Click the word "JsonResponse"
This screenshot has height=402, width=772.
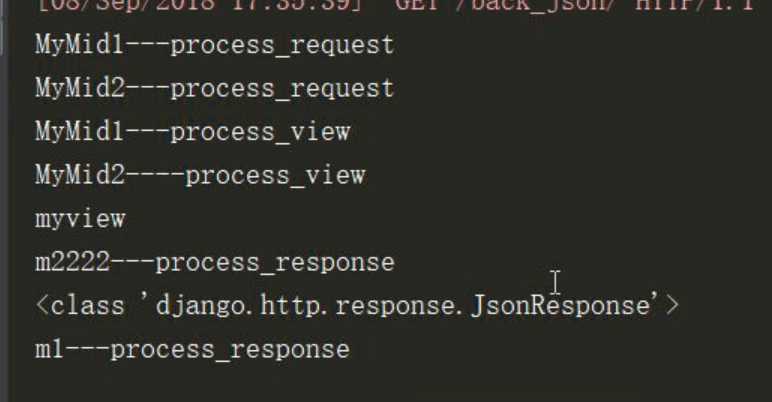tap(560, 306)
